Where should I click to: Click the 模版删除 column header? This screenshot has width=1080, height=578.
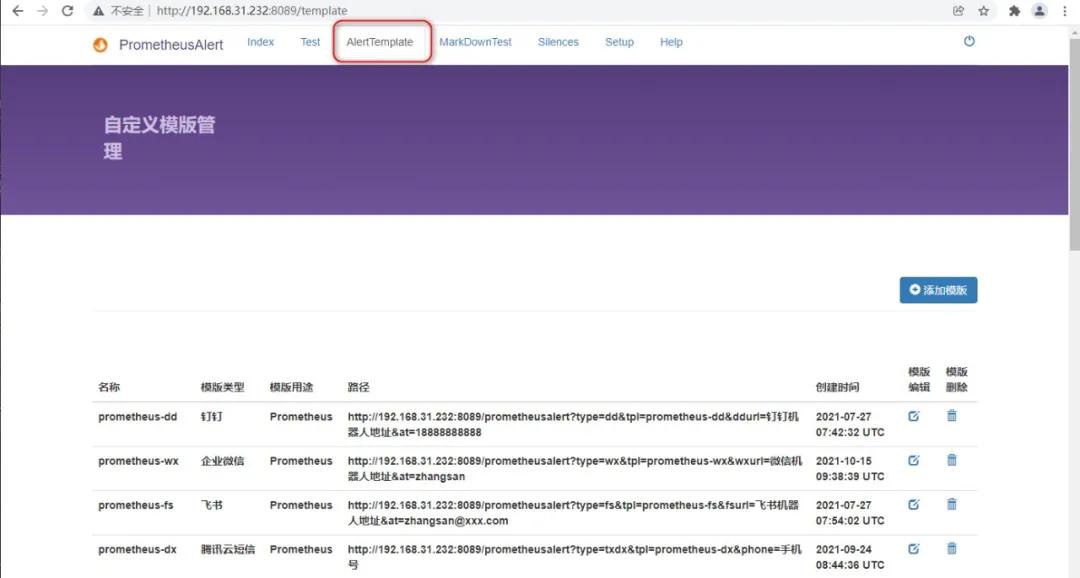pyautogui.click(x=957, y=380)
